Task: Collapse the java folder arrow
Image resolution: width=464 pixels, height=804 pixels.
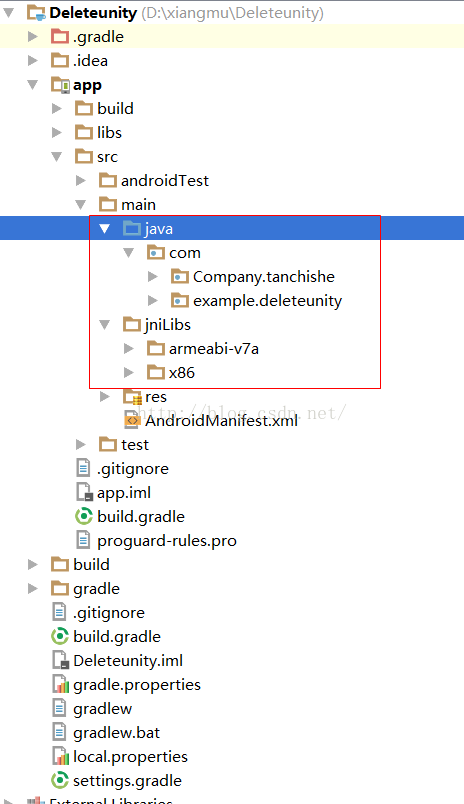Action: point(105,229)
